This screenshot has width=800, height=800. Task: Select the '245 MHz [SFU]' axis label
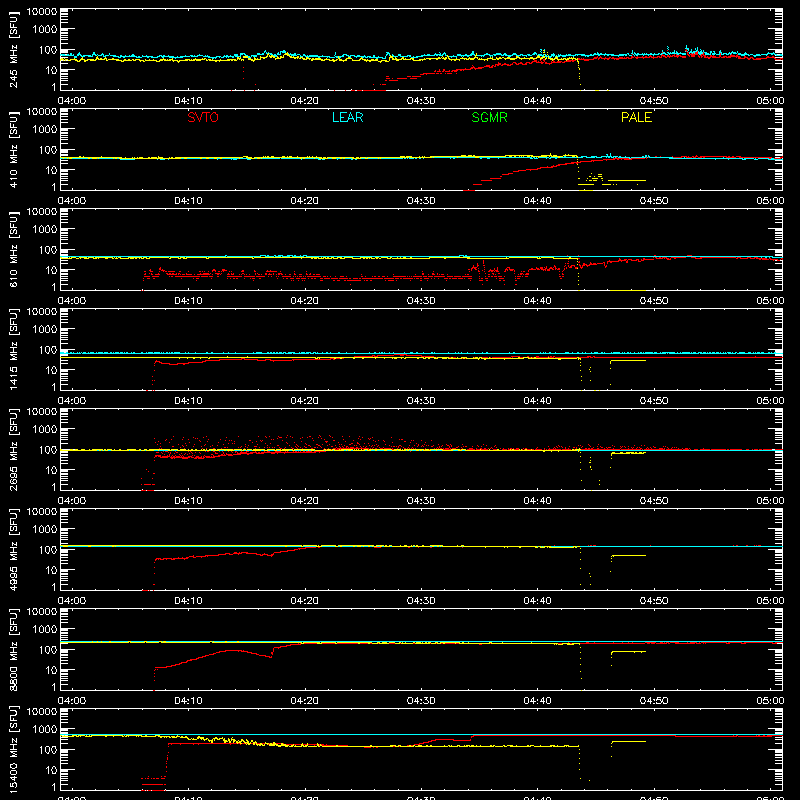coord(13,49)
